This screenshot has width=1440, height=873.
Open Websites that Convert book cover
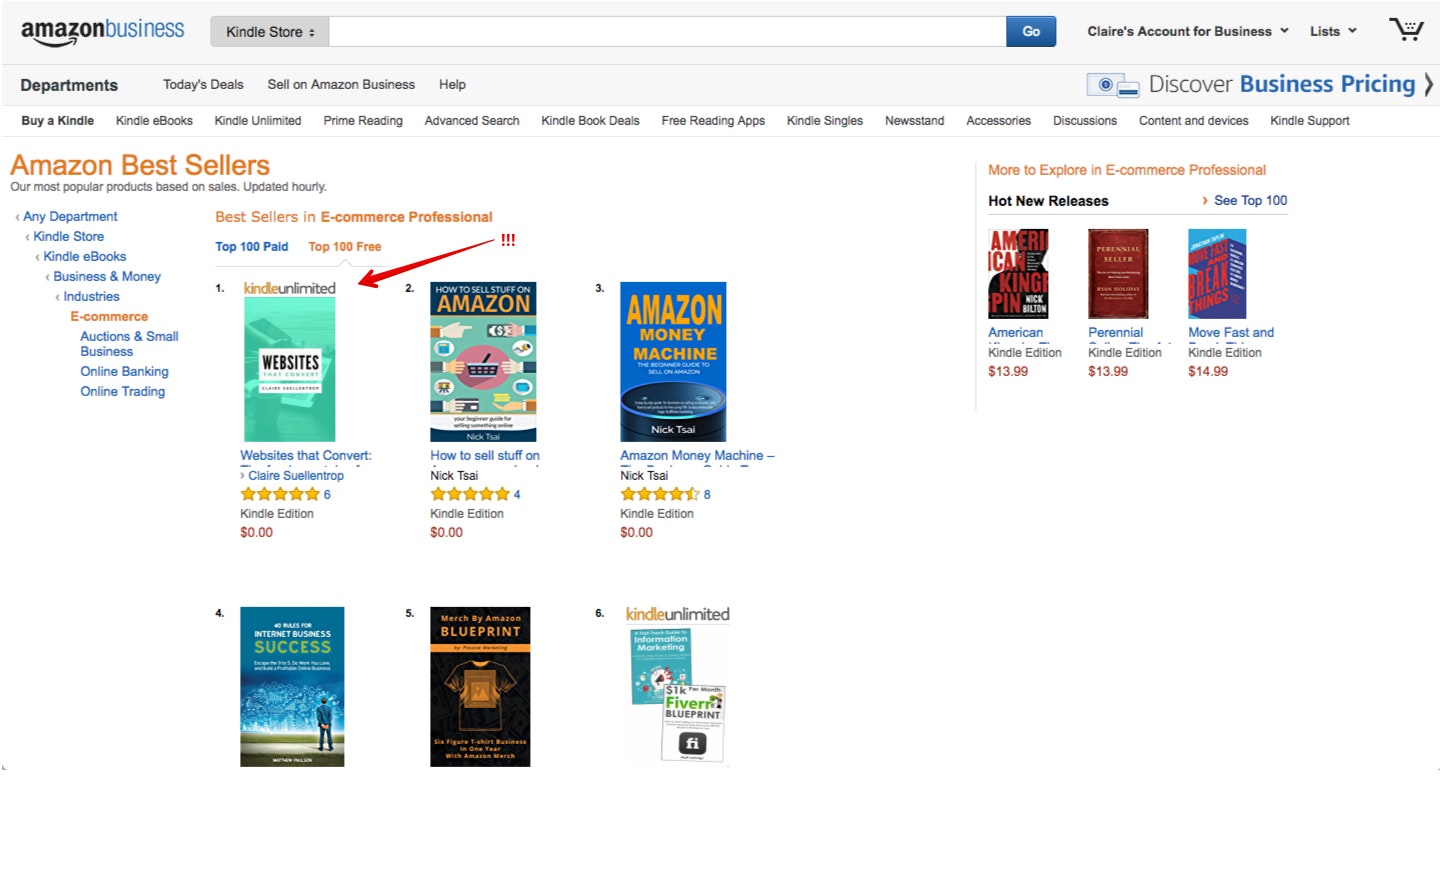click(290, 362)
